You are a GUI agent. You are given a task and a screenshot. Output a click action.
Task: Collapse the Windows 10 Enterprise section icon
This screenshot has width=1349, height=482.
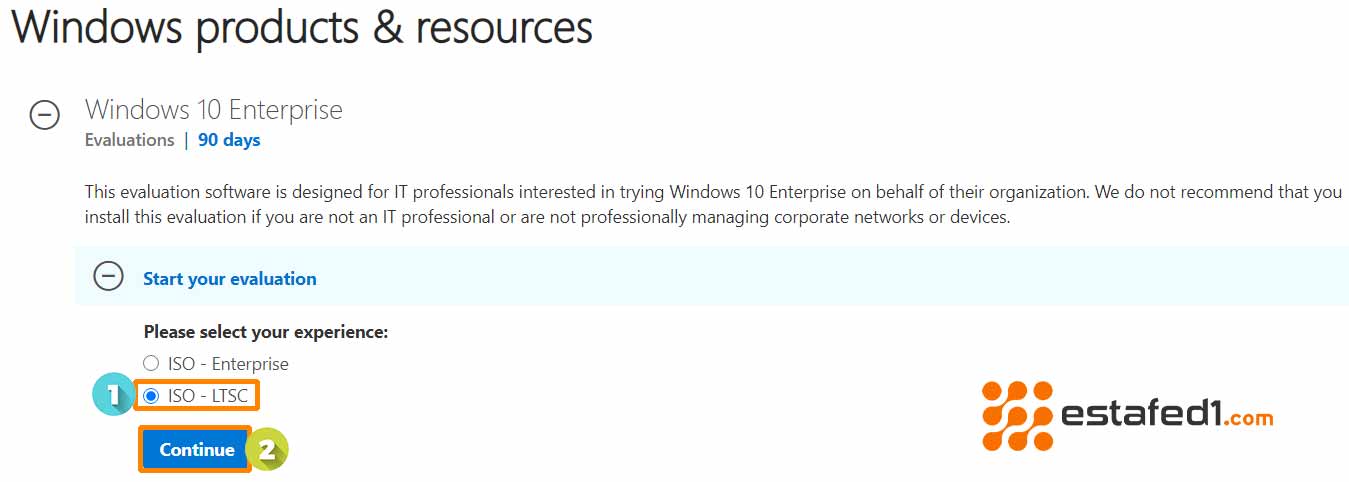[44, 116]
